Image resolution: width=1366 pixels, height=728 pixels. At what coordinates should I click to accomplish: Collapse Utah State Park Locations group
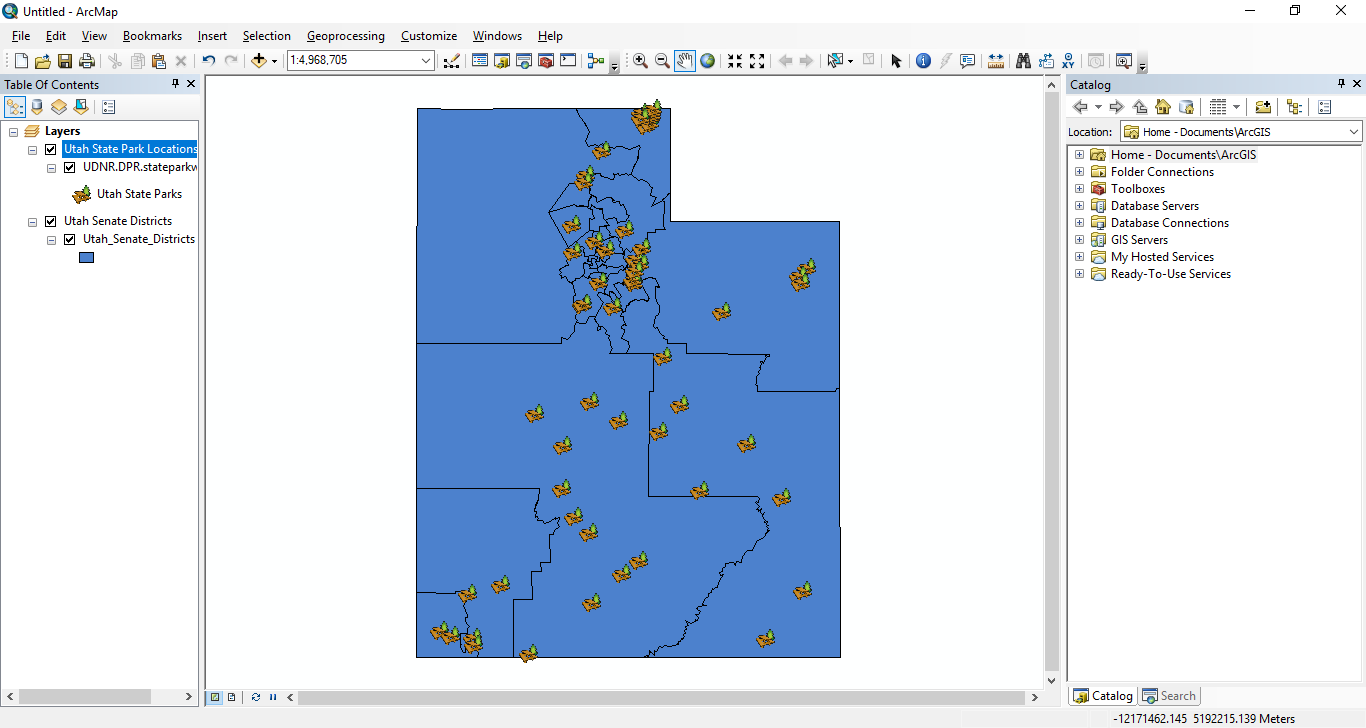(33, 149)
